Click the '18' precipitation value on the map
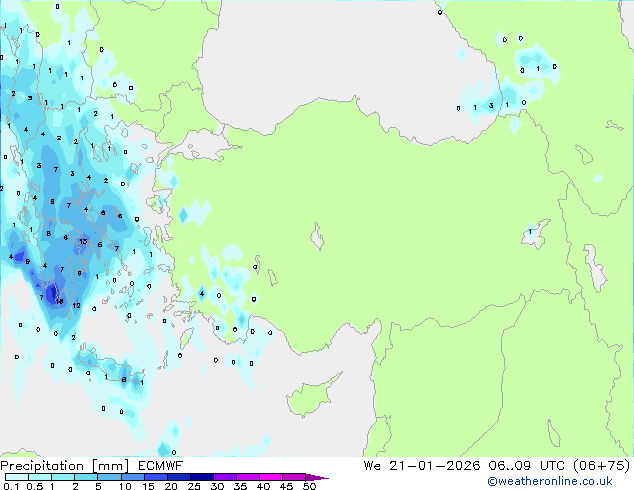This screenshot has width=634, height=490. (x=59, y=301)
